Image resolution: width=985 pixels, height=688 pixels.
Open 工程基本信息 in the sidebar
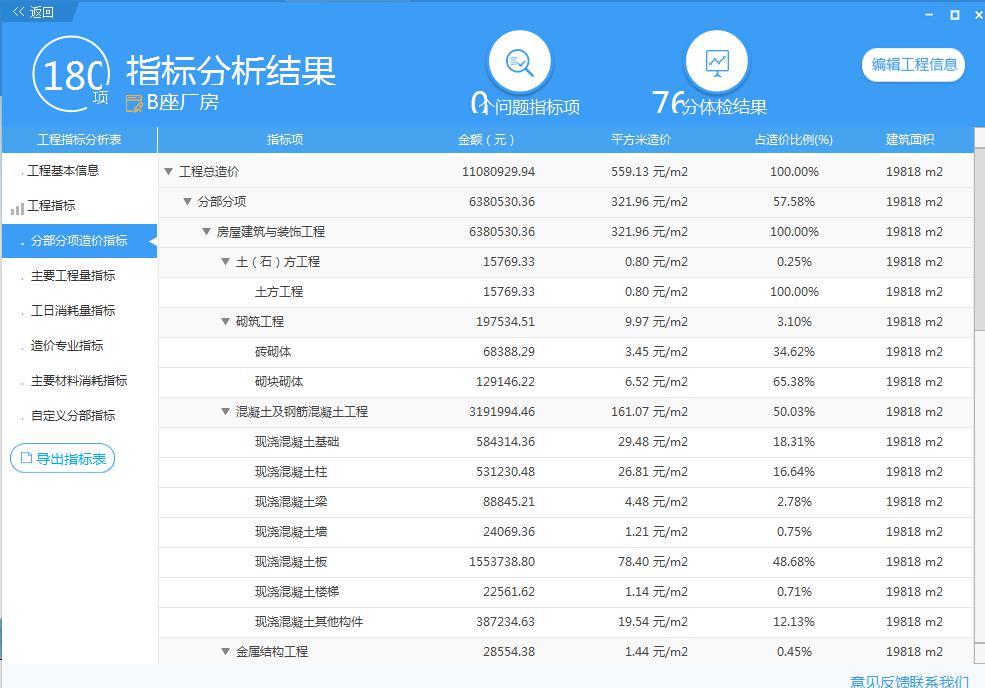point(63,171)
